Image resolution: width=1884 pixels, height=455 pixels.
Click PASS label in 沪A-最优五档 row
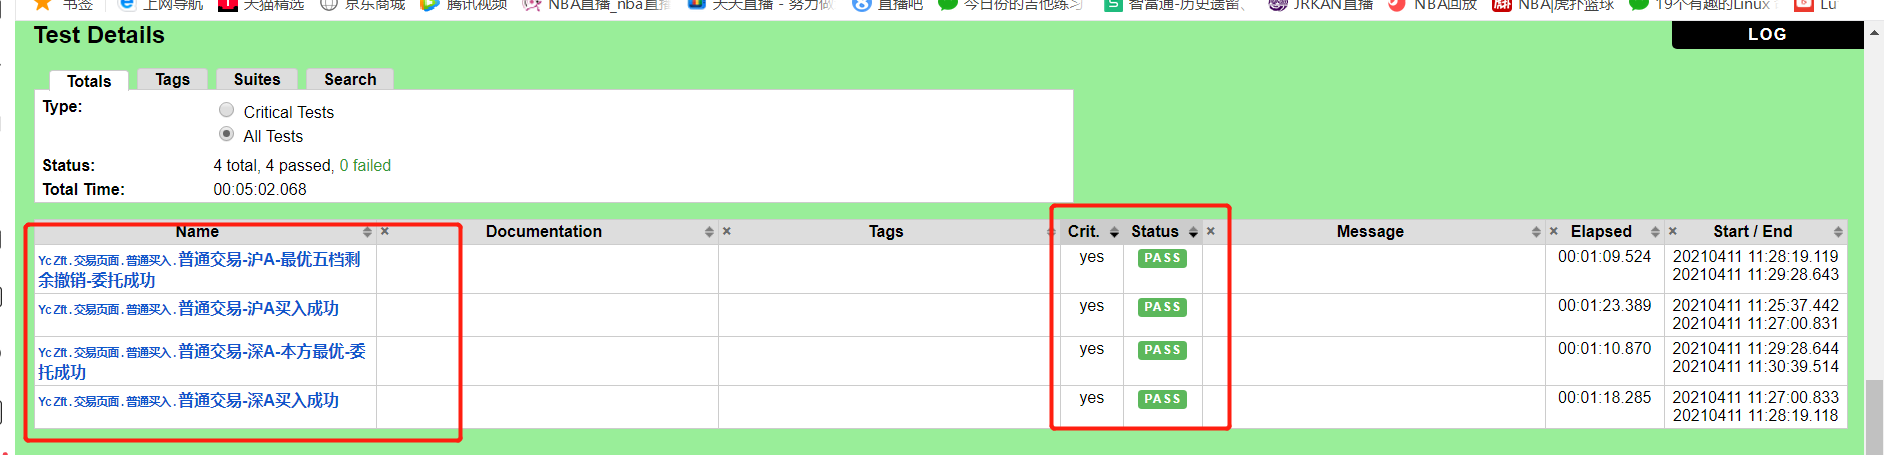[1162, 258]
